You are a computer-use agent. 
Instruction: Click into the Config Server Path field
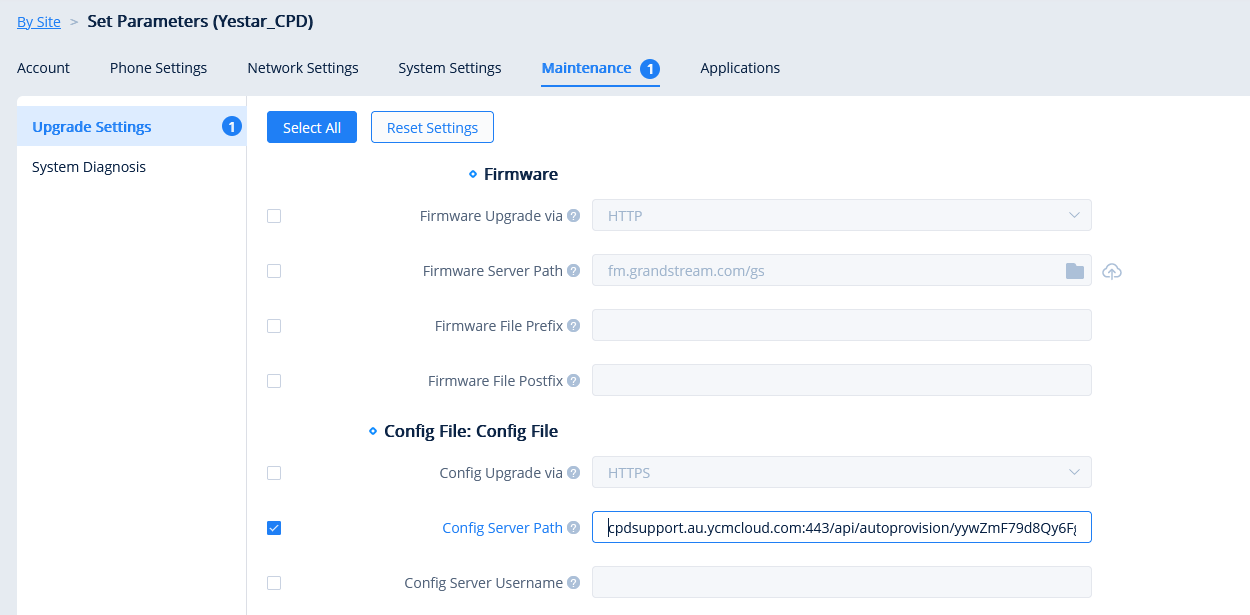(x=842, y=528)
